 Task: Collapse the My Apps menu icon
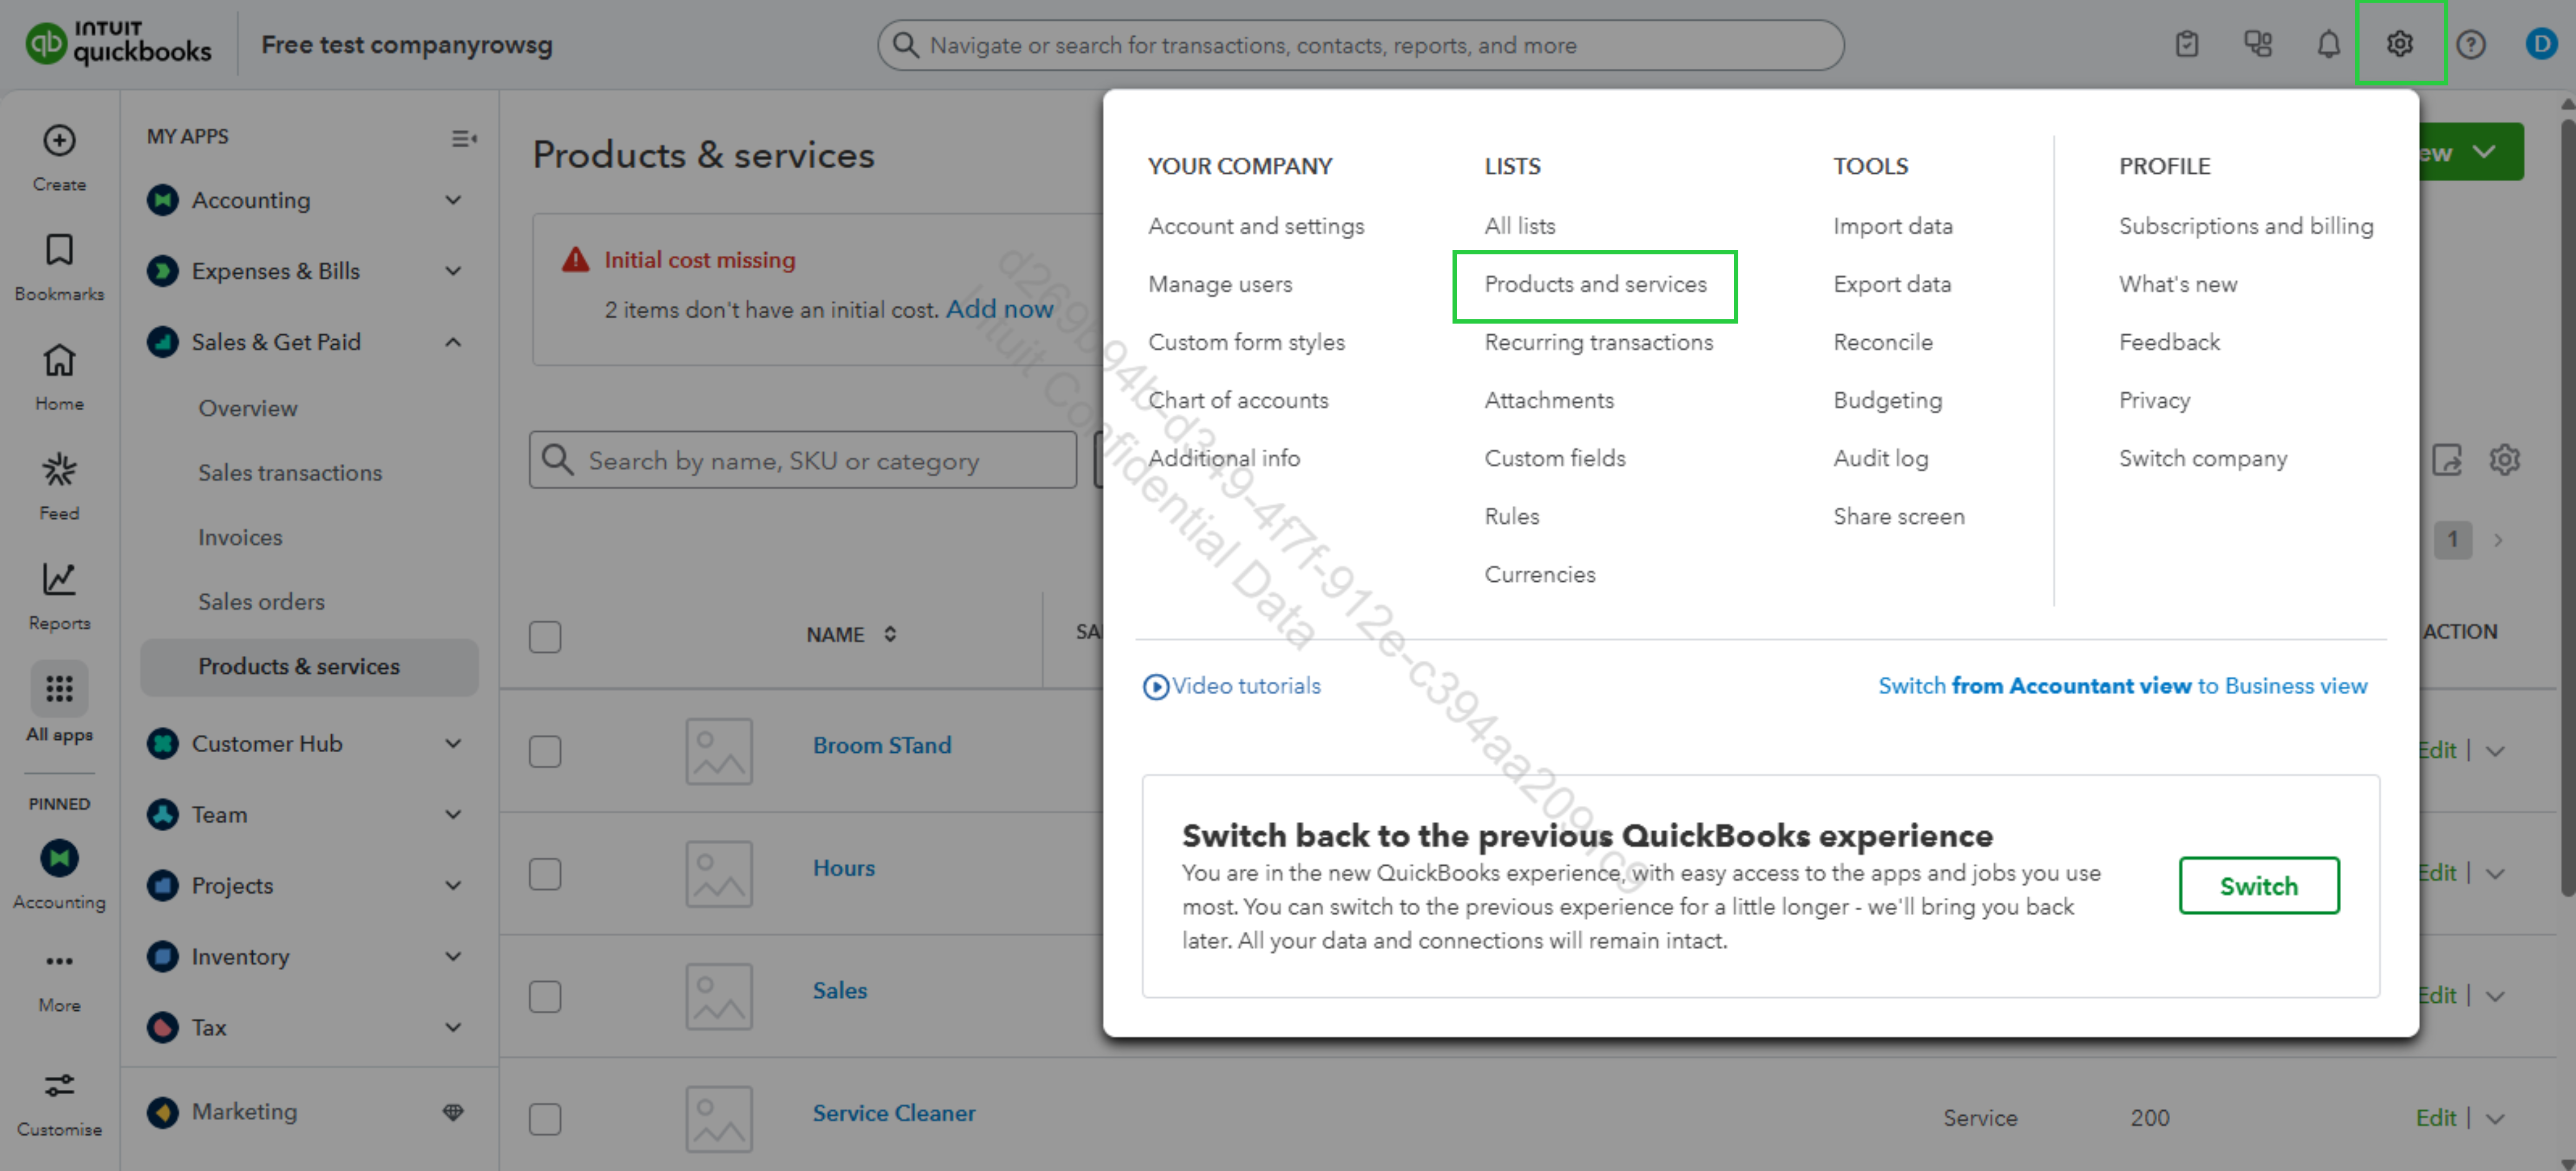(463, 138)
